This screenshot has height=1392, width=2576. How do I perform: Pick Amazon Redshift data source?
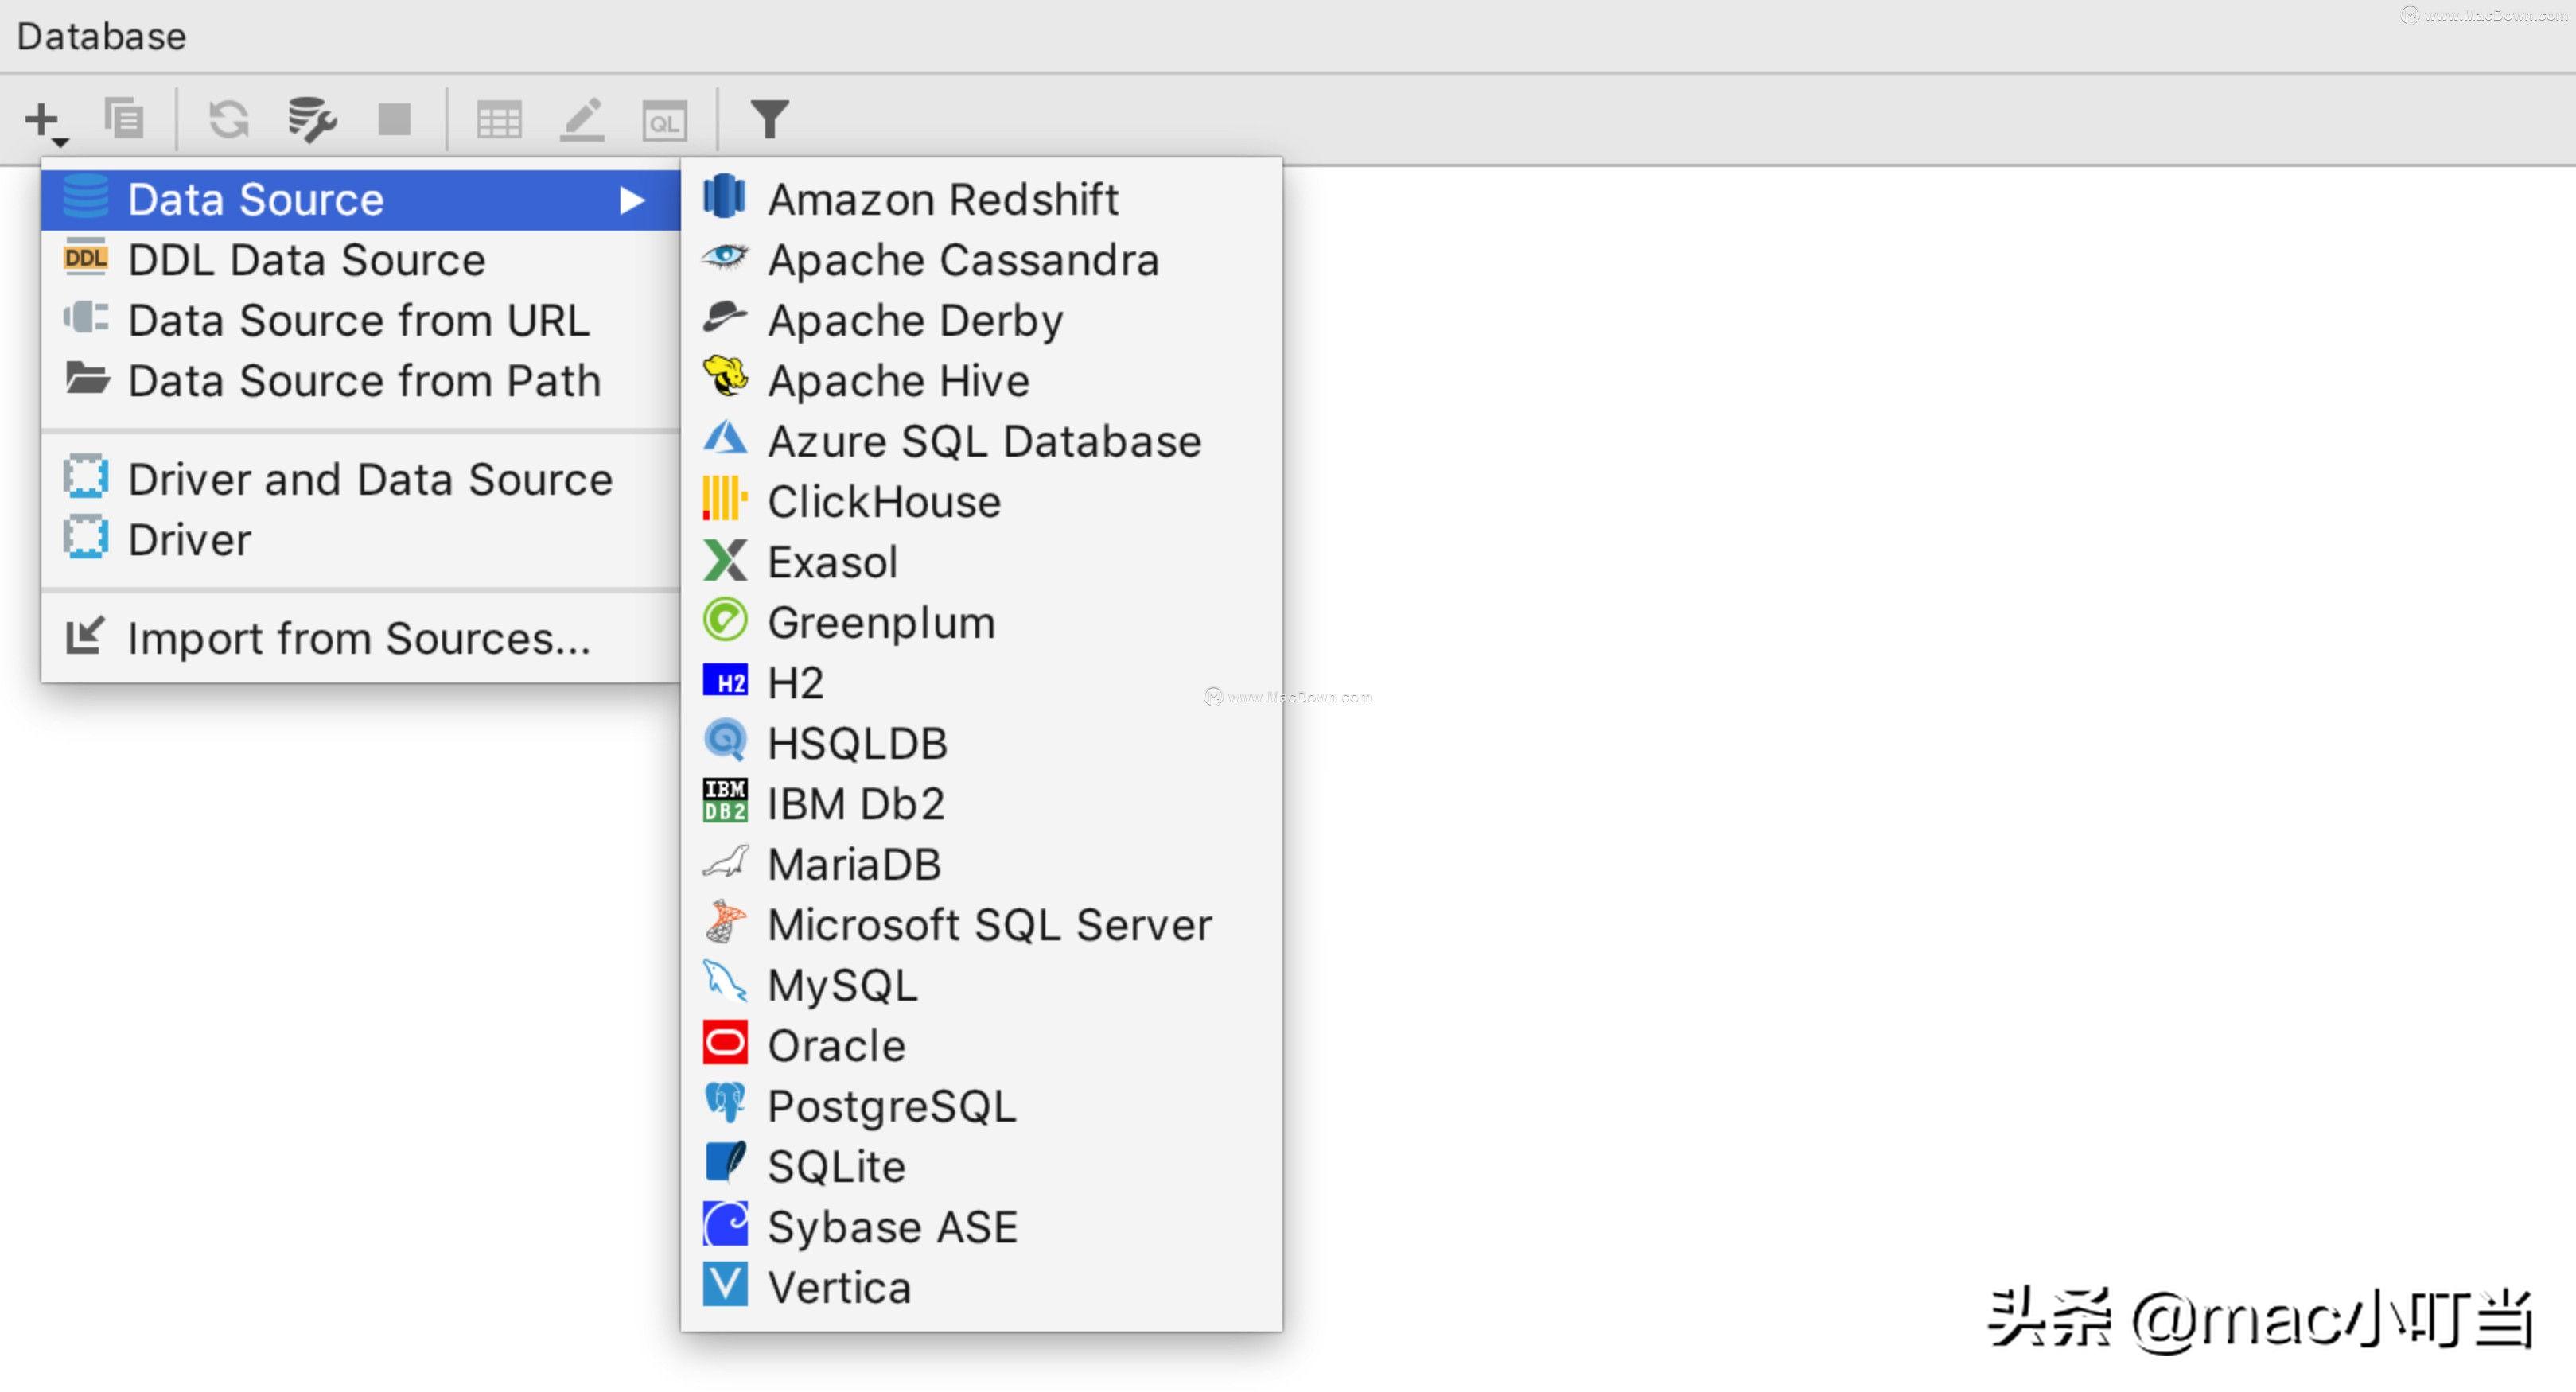click(943, 198)
